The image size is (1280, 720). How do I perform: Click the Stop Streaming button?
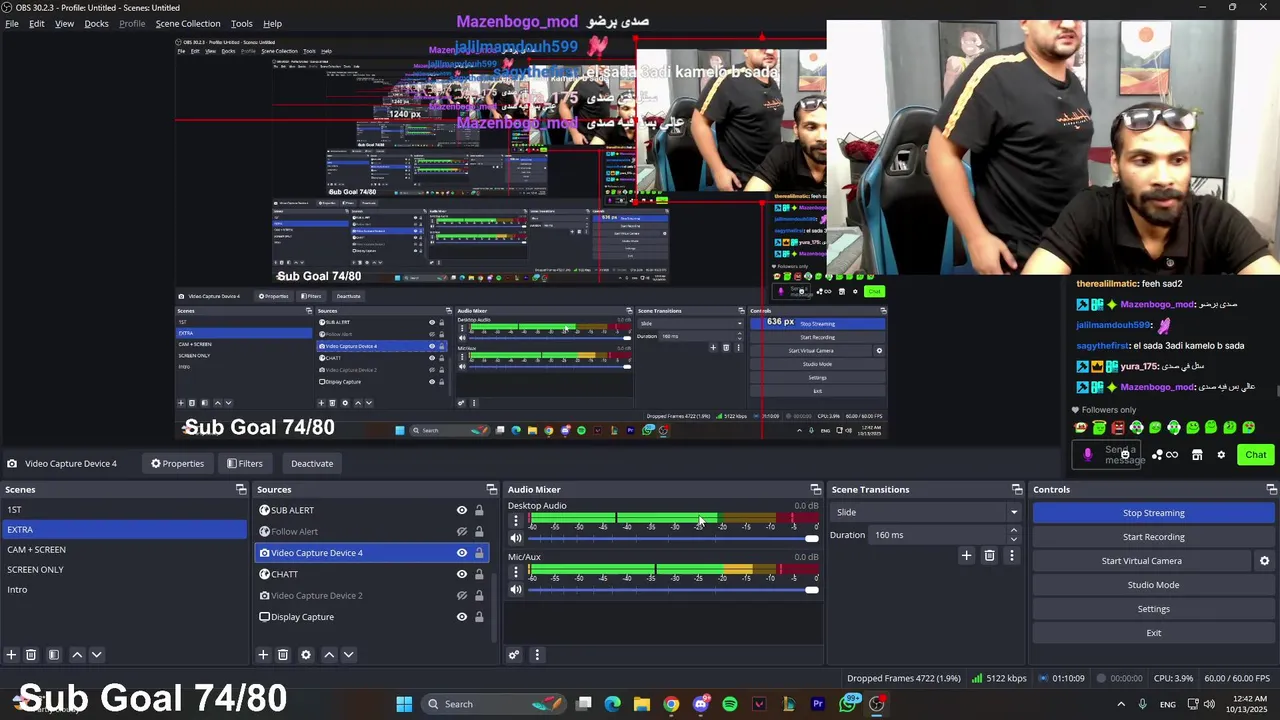[1153, 513]
